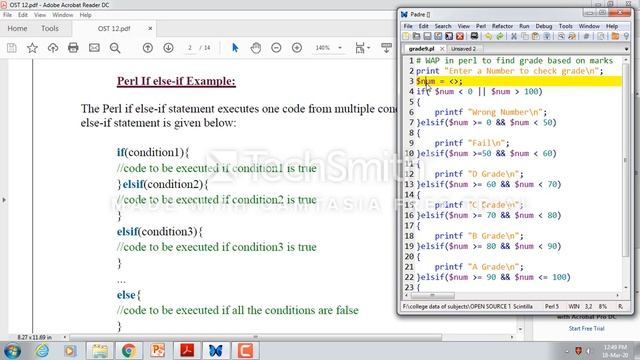640x360 pixels.
Task: Select the grade9.pl tab in Padre
Action: [x=421, y=49]
